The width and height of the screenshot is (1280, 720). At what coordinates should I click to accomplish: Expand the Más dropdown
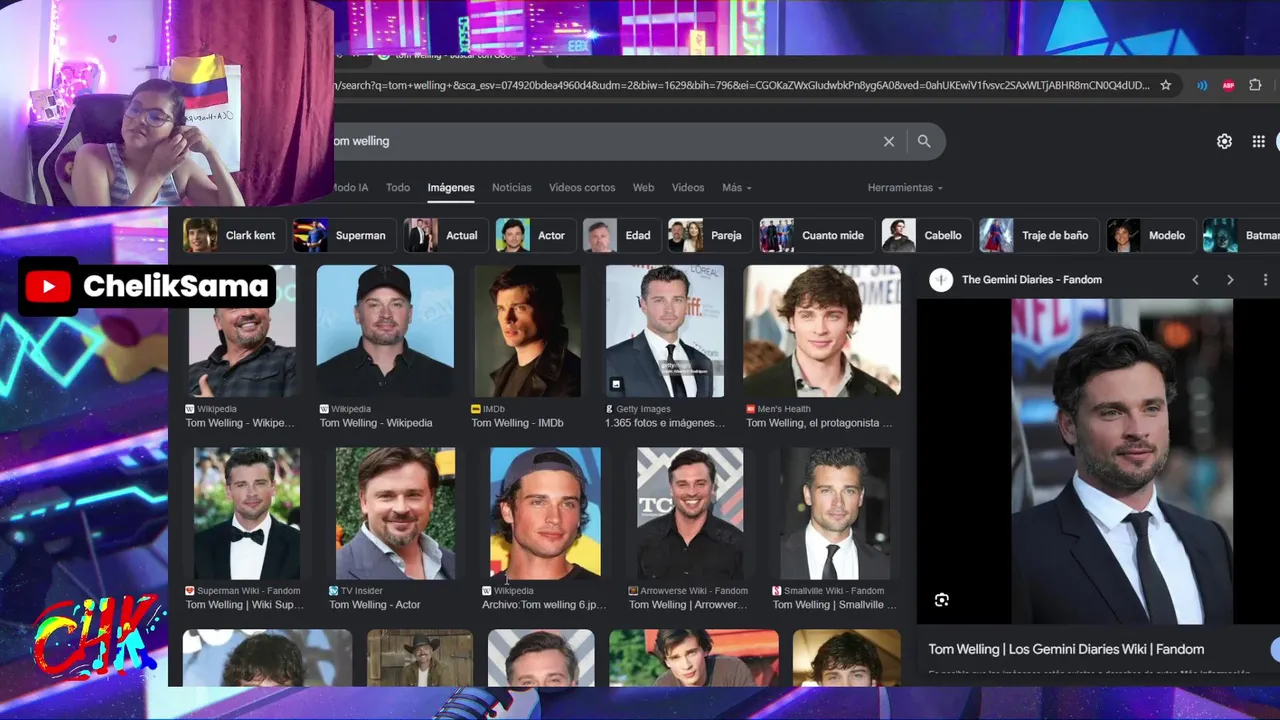tap(737, 188)
